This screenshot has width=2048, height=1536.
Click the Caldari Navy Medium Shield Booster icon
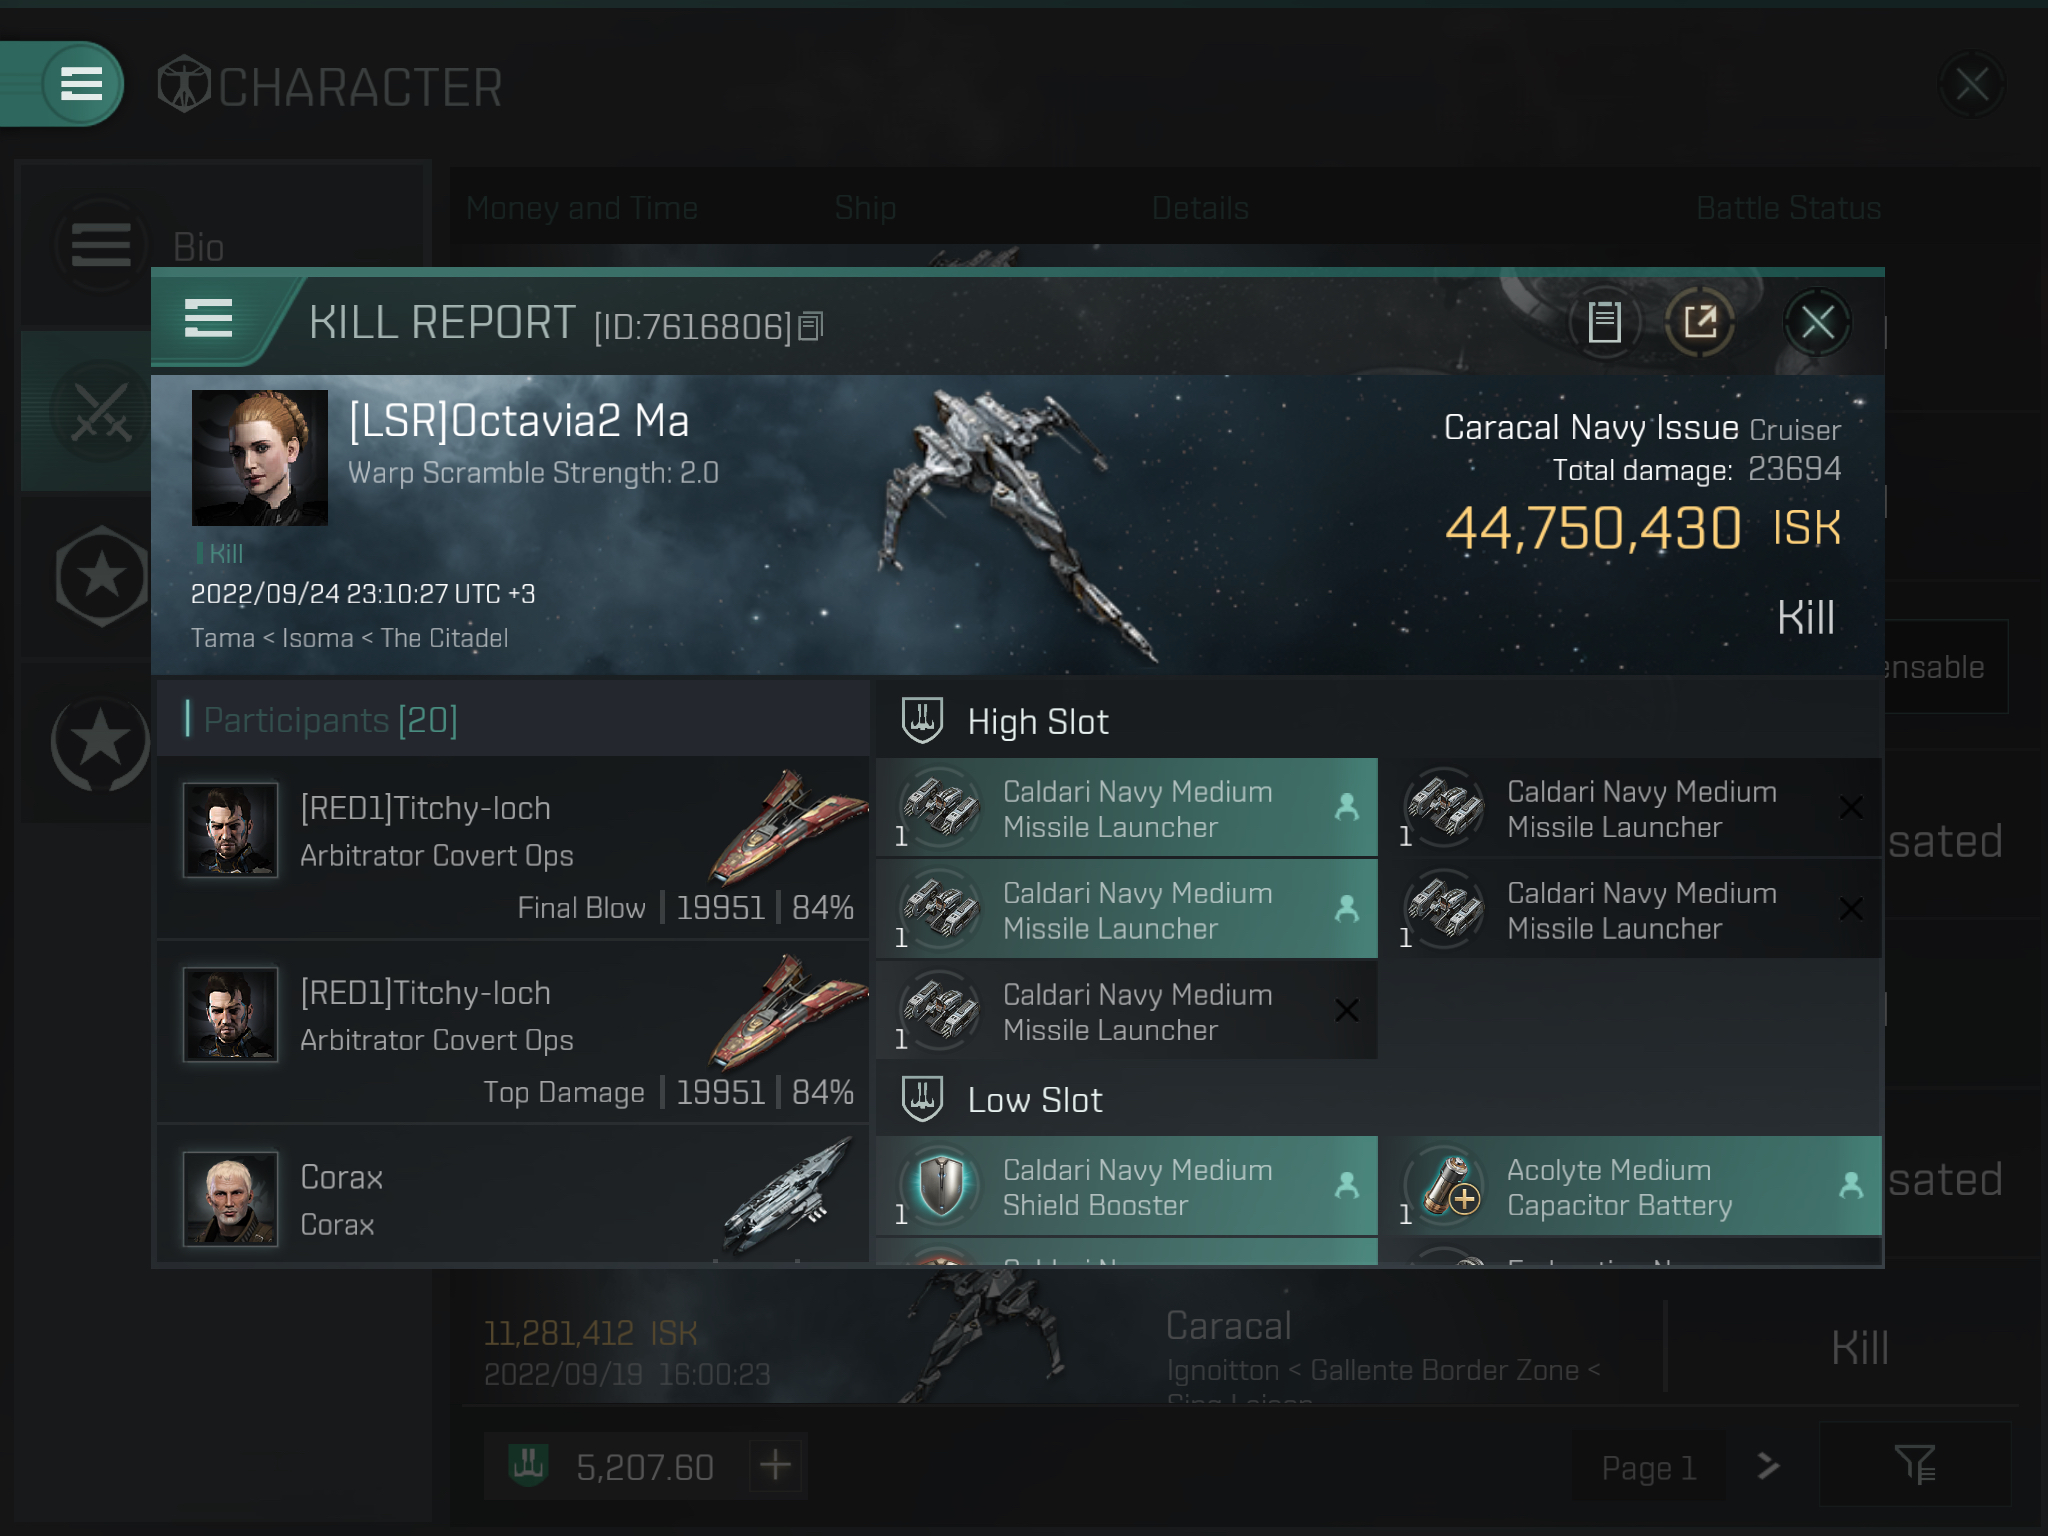click(x=941, y=1186)
